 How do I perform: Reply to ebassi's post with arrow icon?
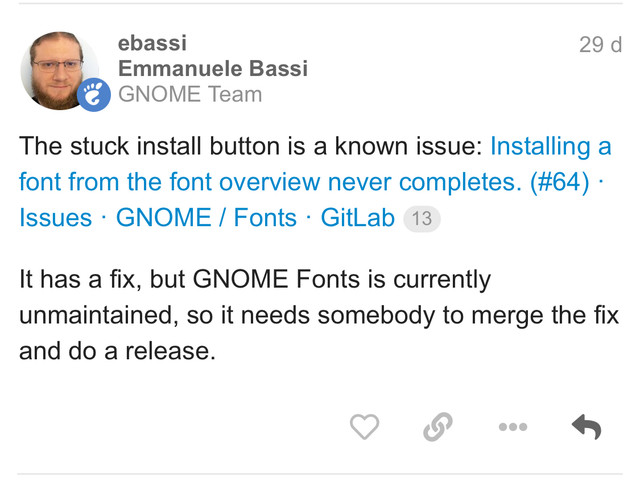pos(587,427)
